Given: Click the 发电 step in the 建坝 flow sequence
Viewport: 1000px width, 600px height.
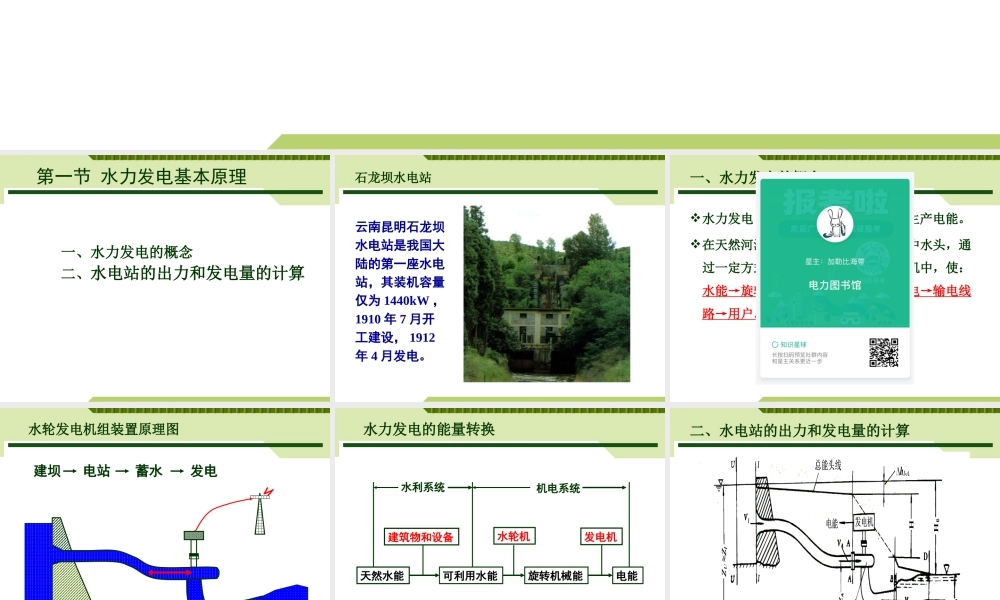Looking at the screenshot, I should click(x=205, y=471).
